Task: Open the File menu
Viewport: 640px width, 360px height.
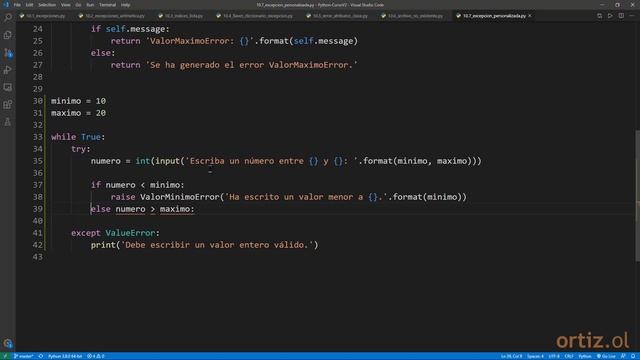Action: [17, 5]
